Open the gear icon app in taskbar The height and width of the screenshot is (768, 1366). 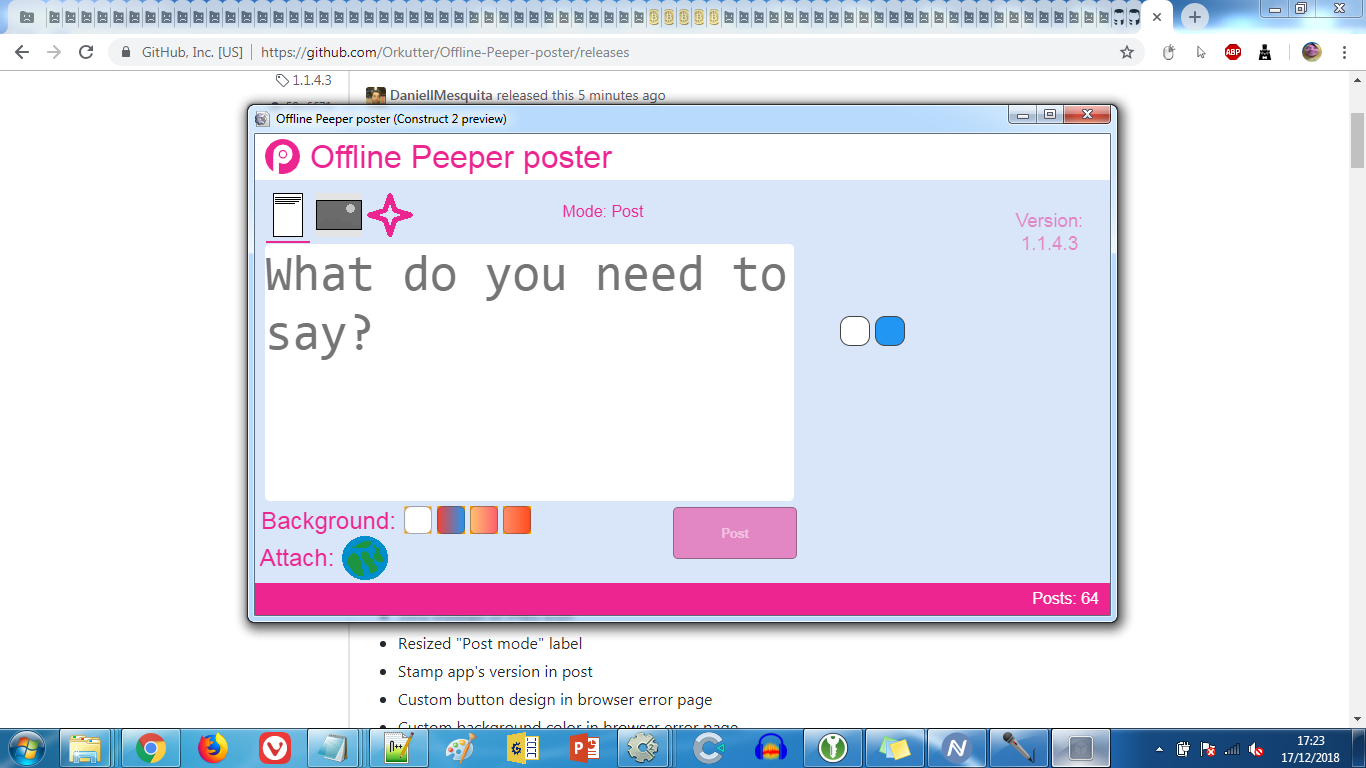[x=642, y=747]
